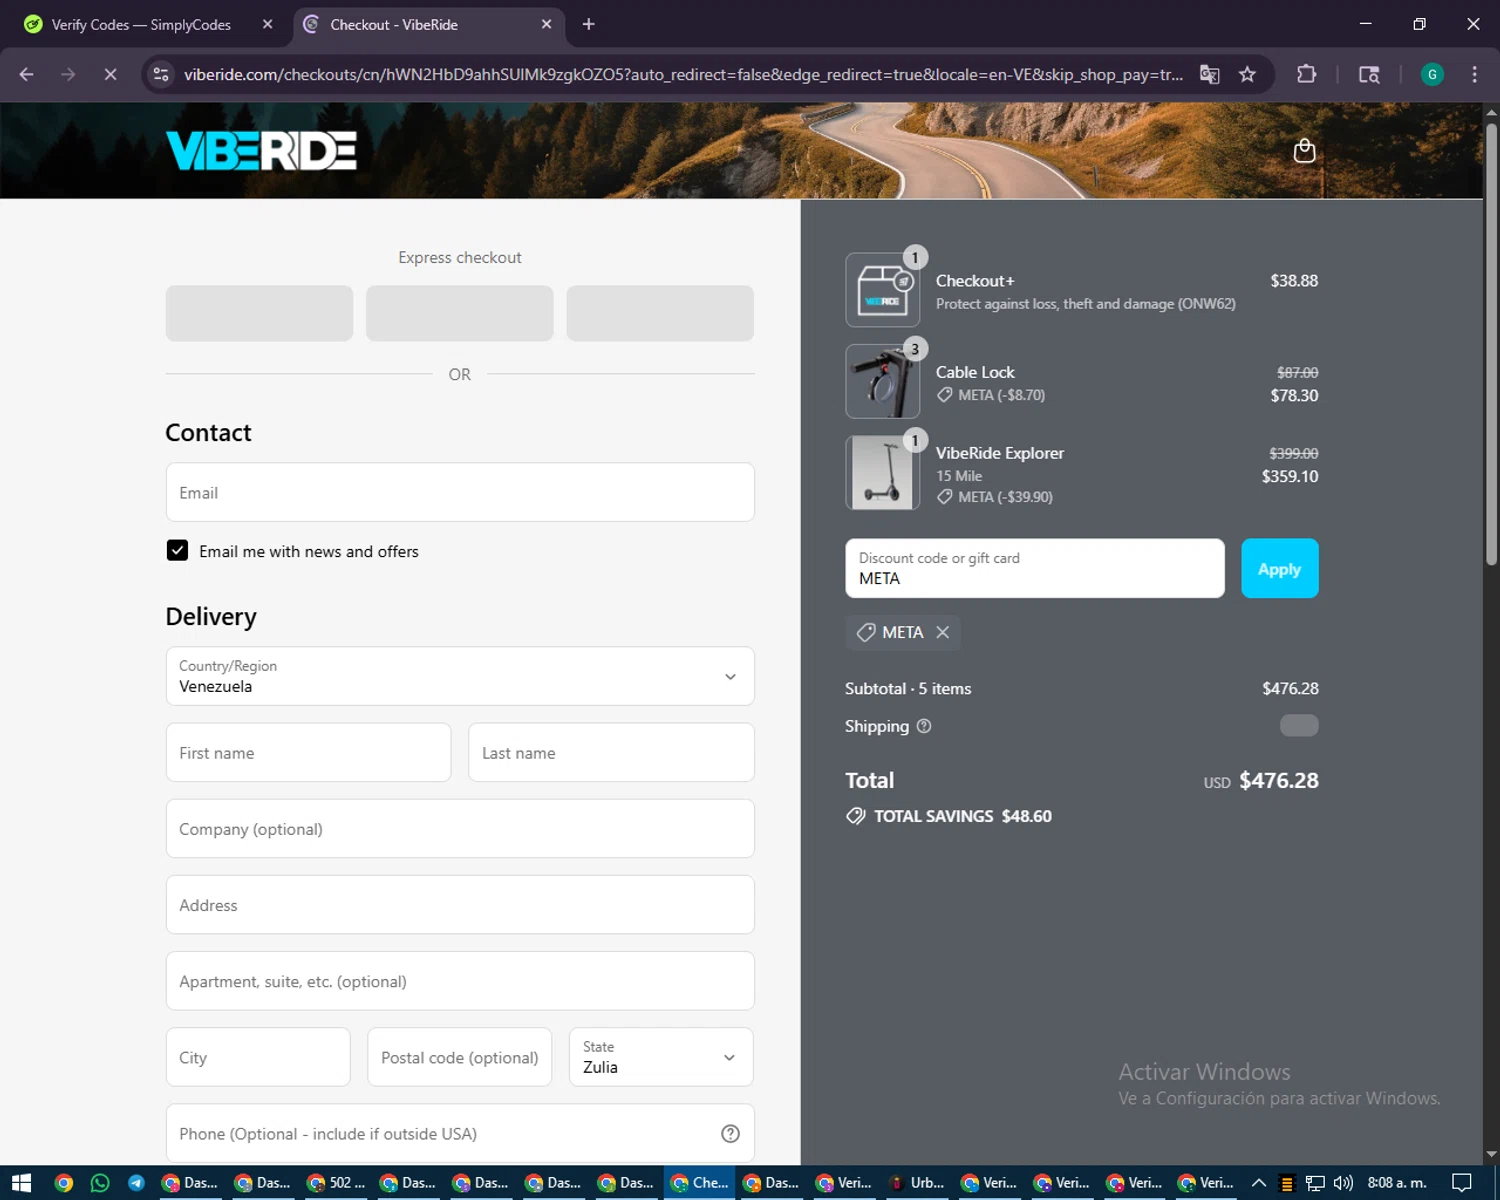Click the Subtotal · 5 items text
1500x1200 pixels.
click(908, 688)
